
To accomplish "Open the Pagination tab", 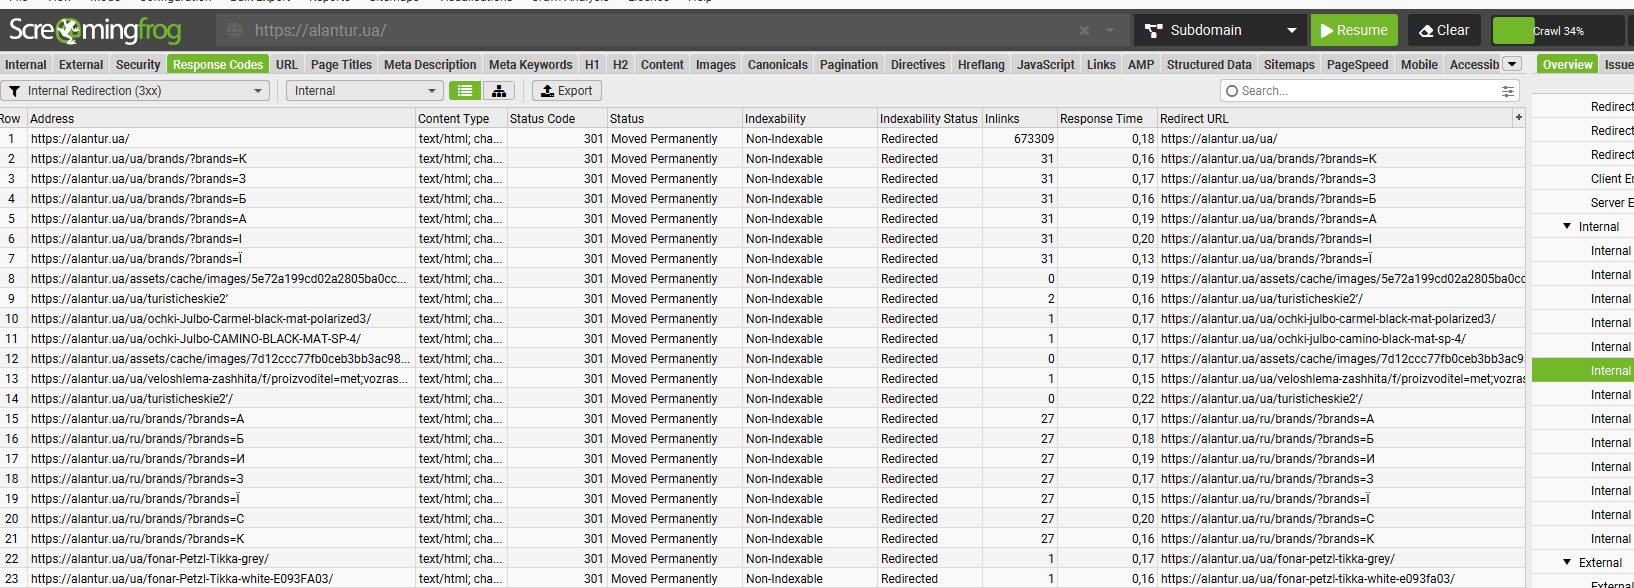I will [x=849, y=65].
